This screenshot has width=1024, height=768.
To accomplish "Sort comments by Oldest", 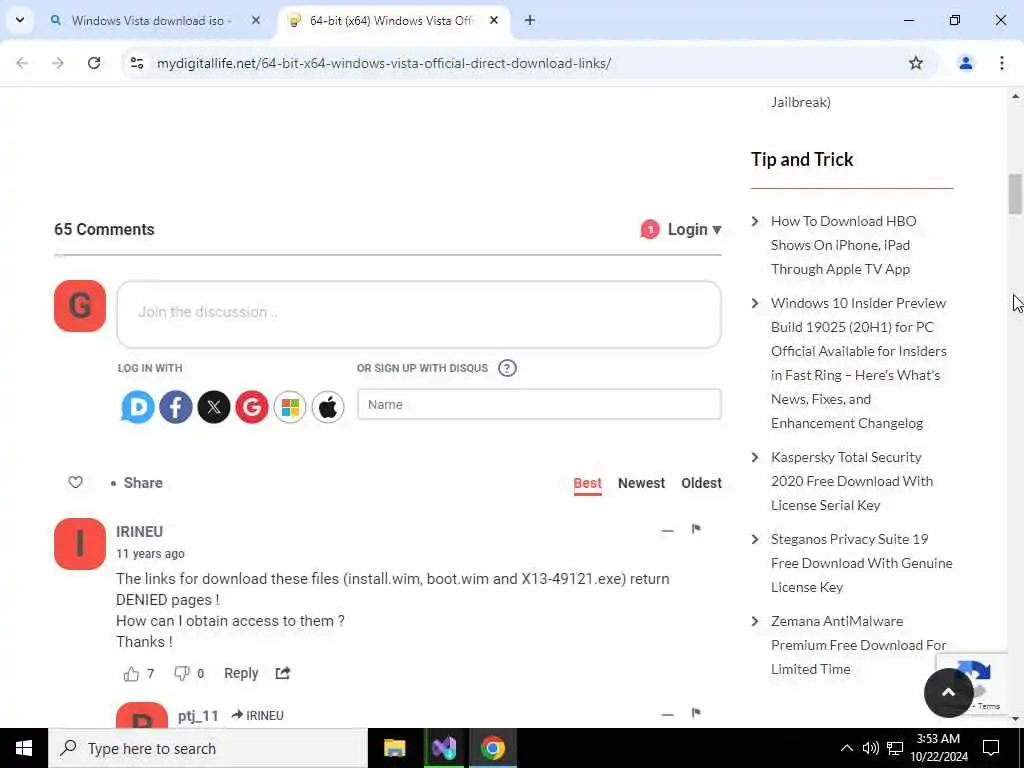I will 701,483.
